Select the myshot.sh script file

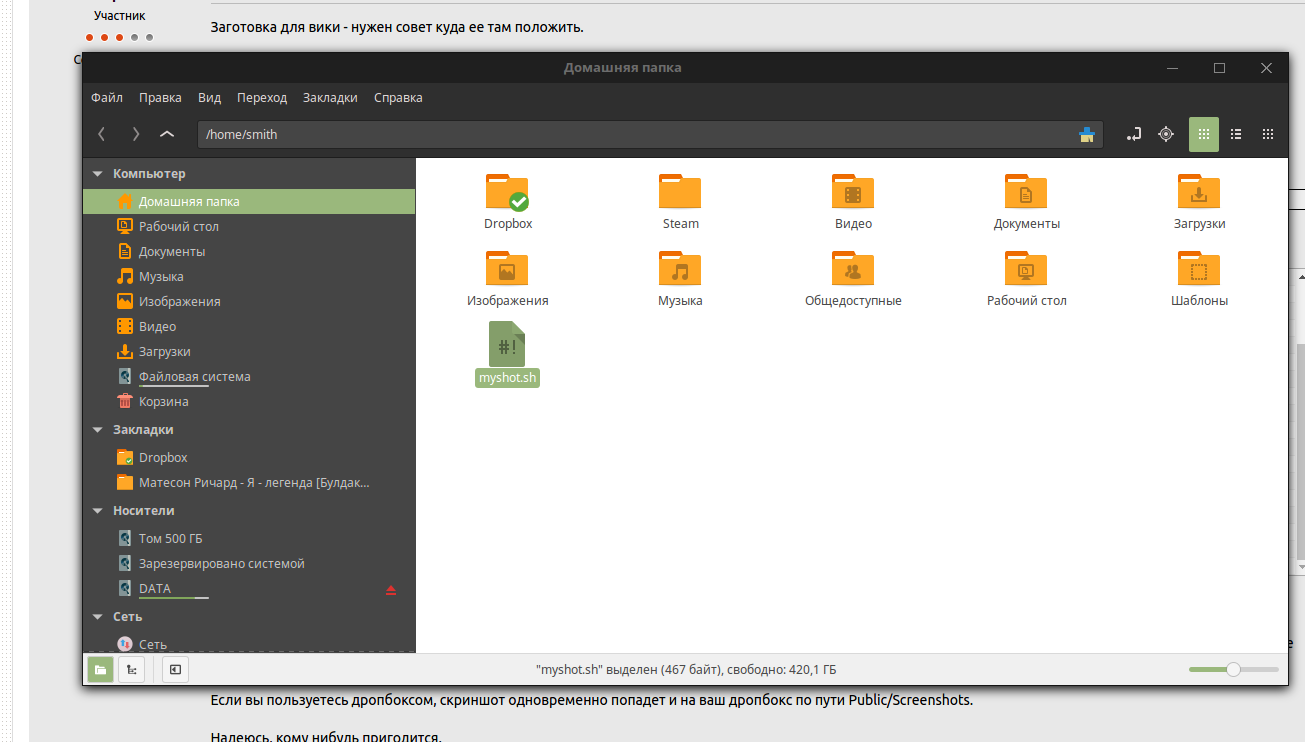tap(508, 354)
